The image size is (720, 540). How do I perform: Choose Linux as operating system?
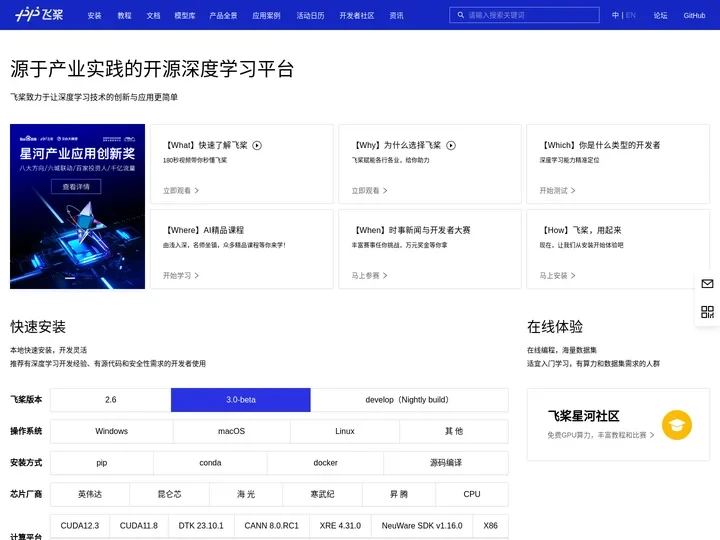click(x=345, y=431)
